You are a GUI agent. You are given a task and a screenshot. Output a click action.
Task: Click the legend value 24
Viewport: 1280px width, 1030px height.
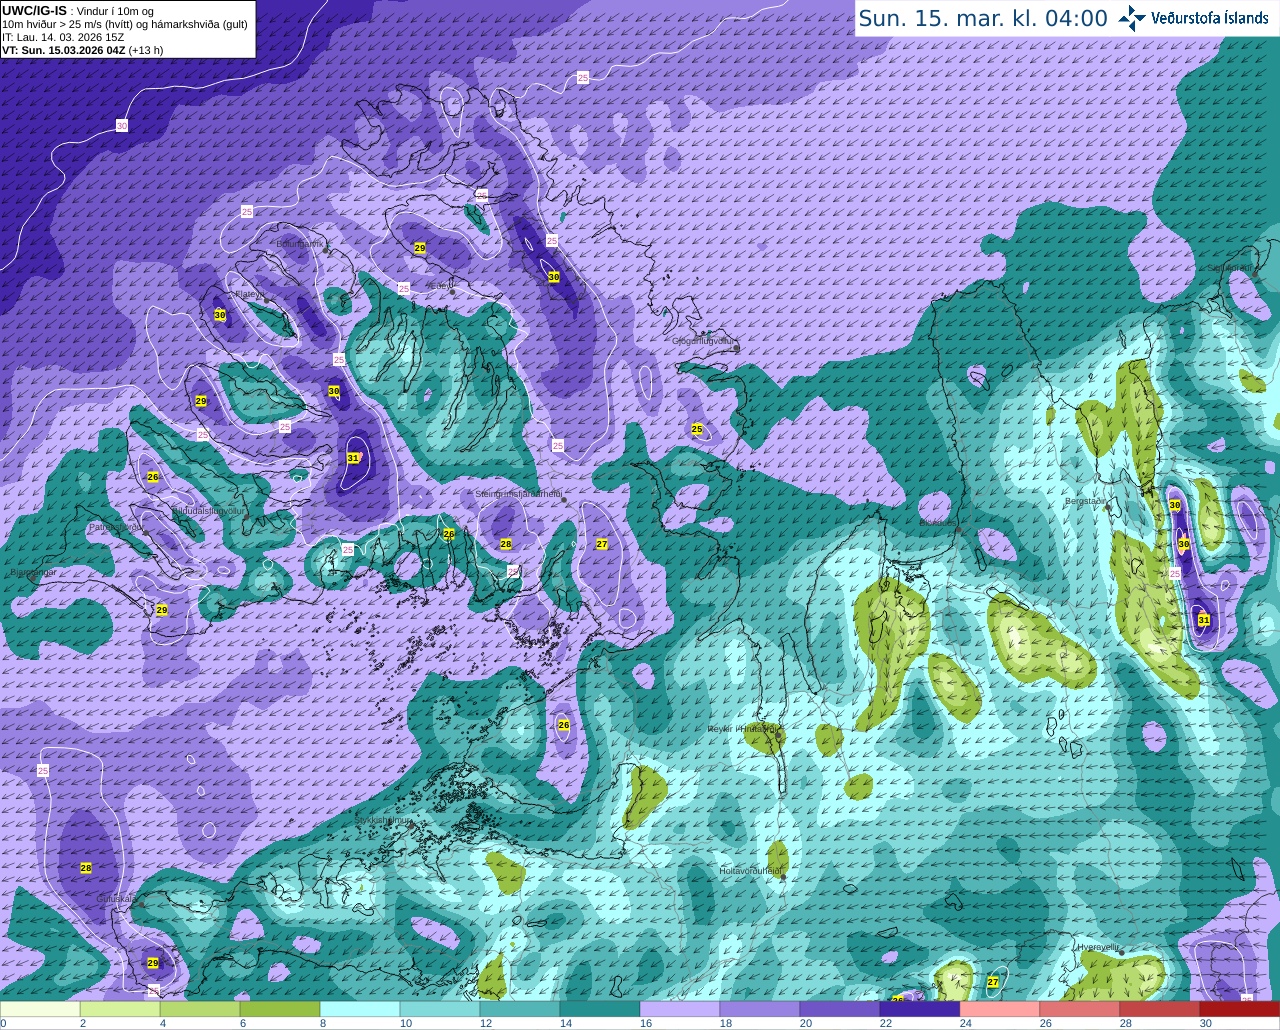965,1023
